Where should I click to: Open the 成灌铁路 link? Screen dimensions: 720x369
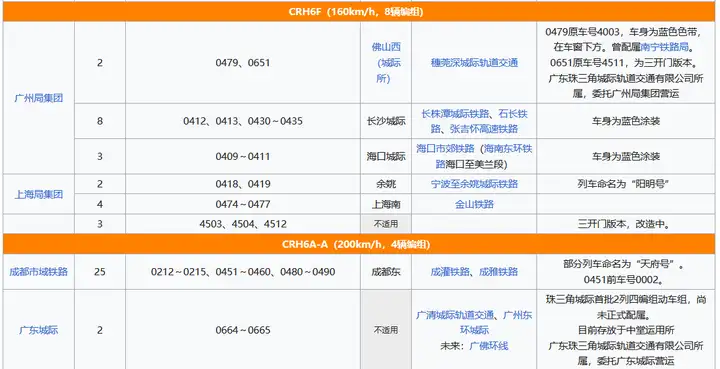tap(450, 272)
